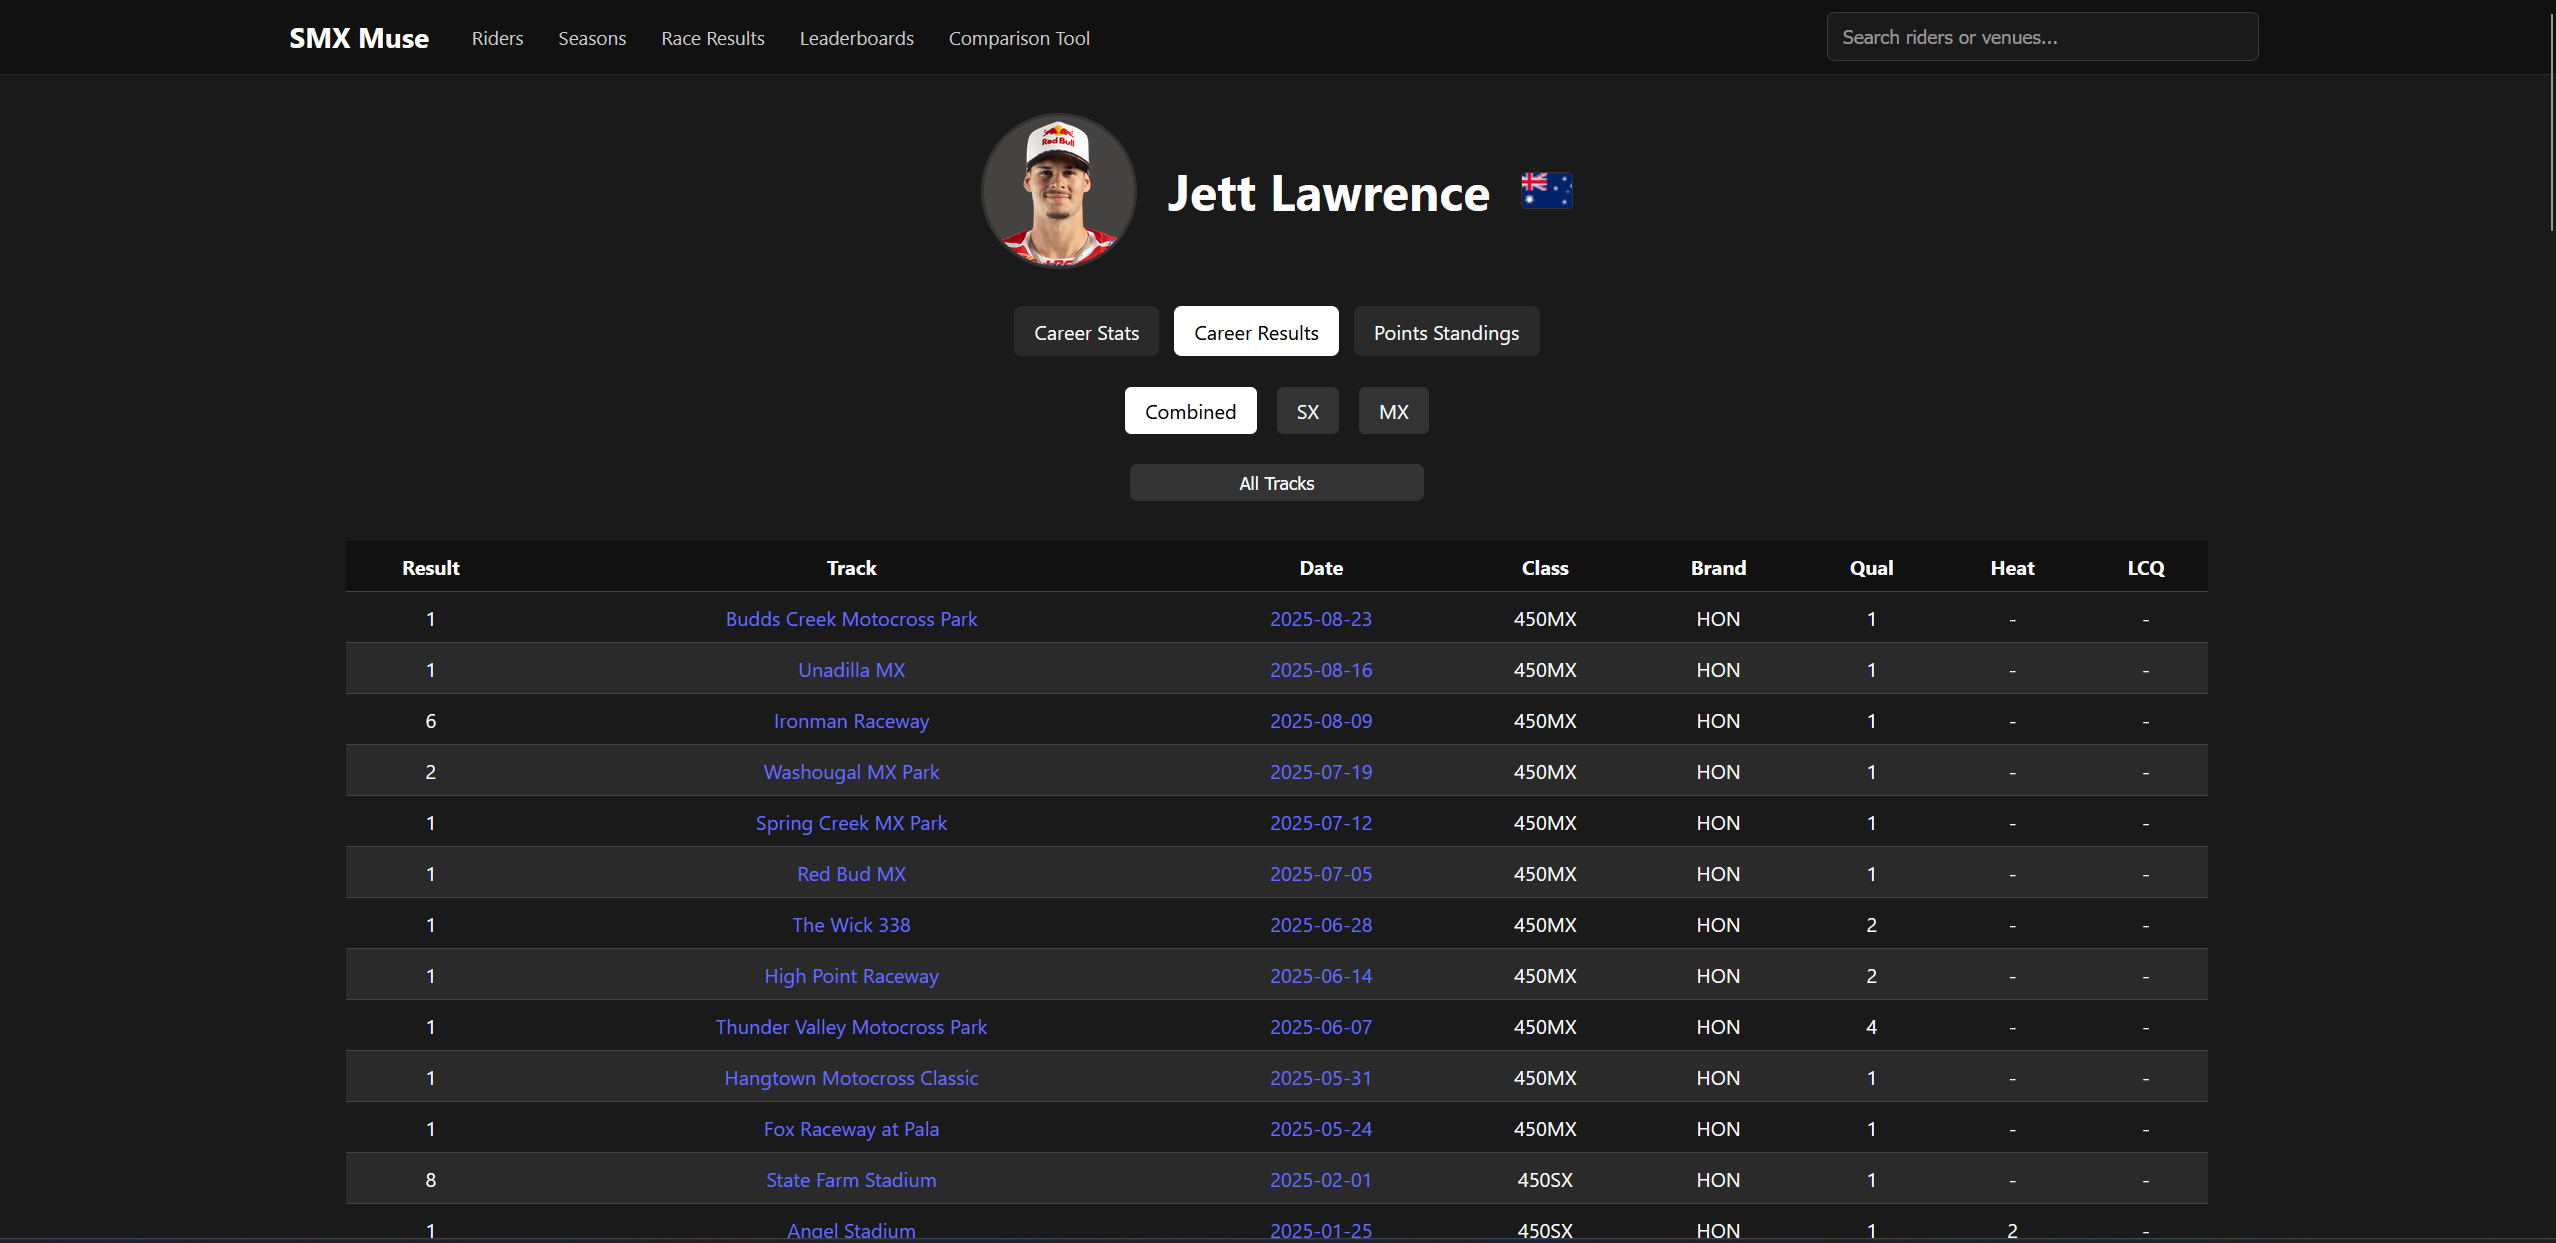Viewport: 2556px width, 1243px height.
Task: Filter results to SX only
Action: pyautogui.click(x=1307, y=410)
